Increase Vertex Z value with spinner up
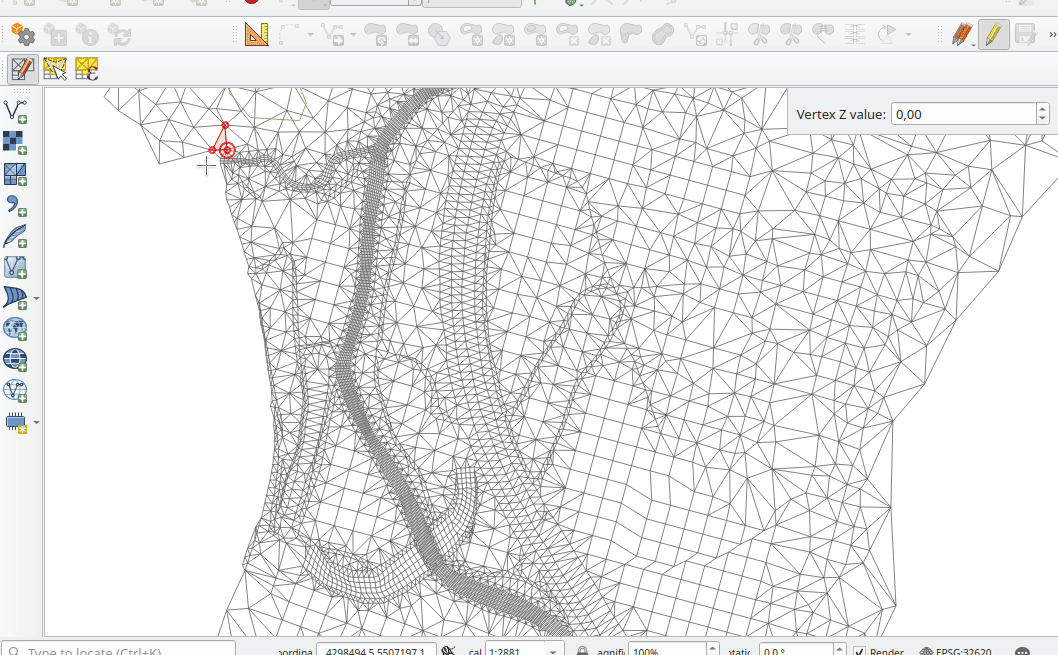1058x655 pixels. click(1043, 109)
